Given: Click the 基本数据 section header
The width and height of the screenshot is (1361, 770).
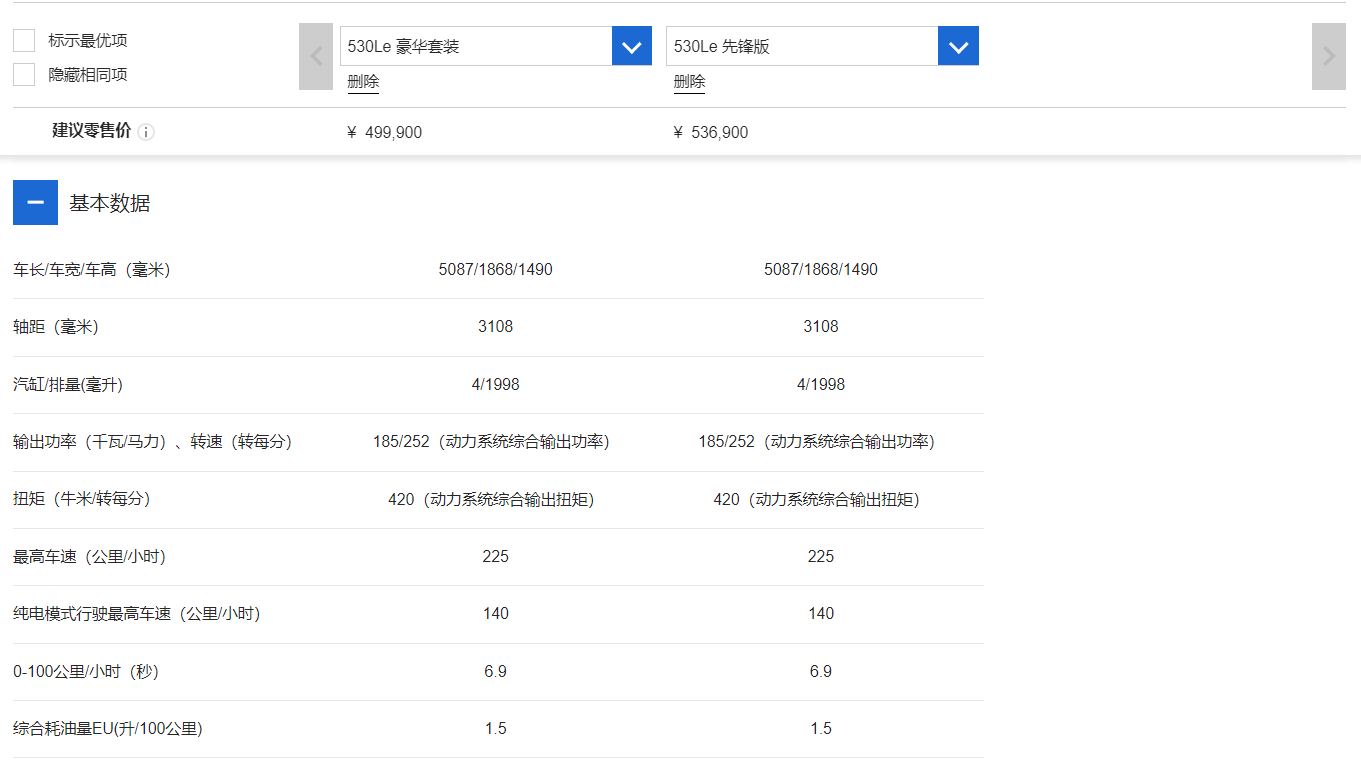Looking at the screenshot, I should [x=110, y=202].
